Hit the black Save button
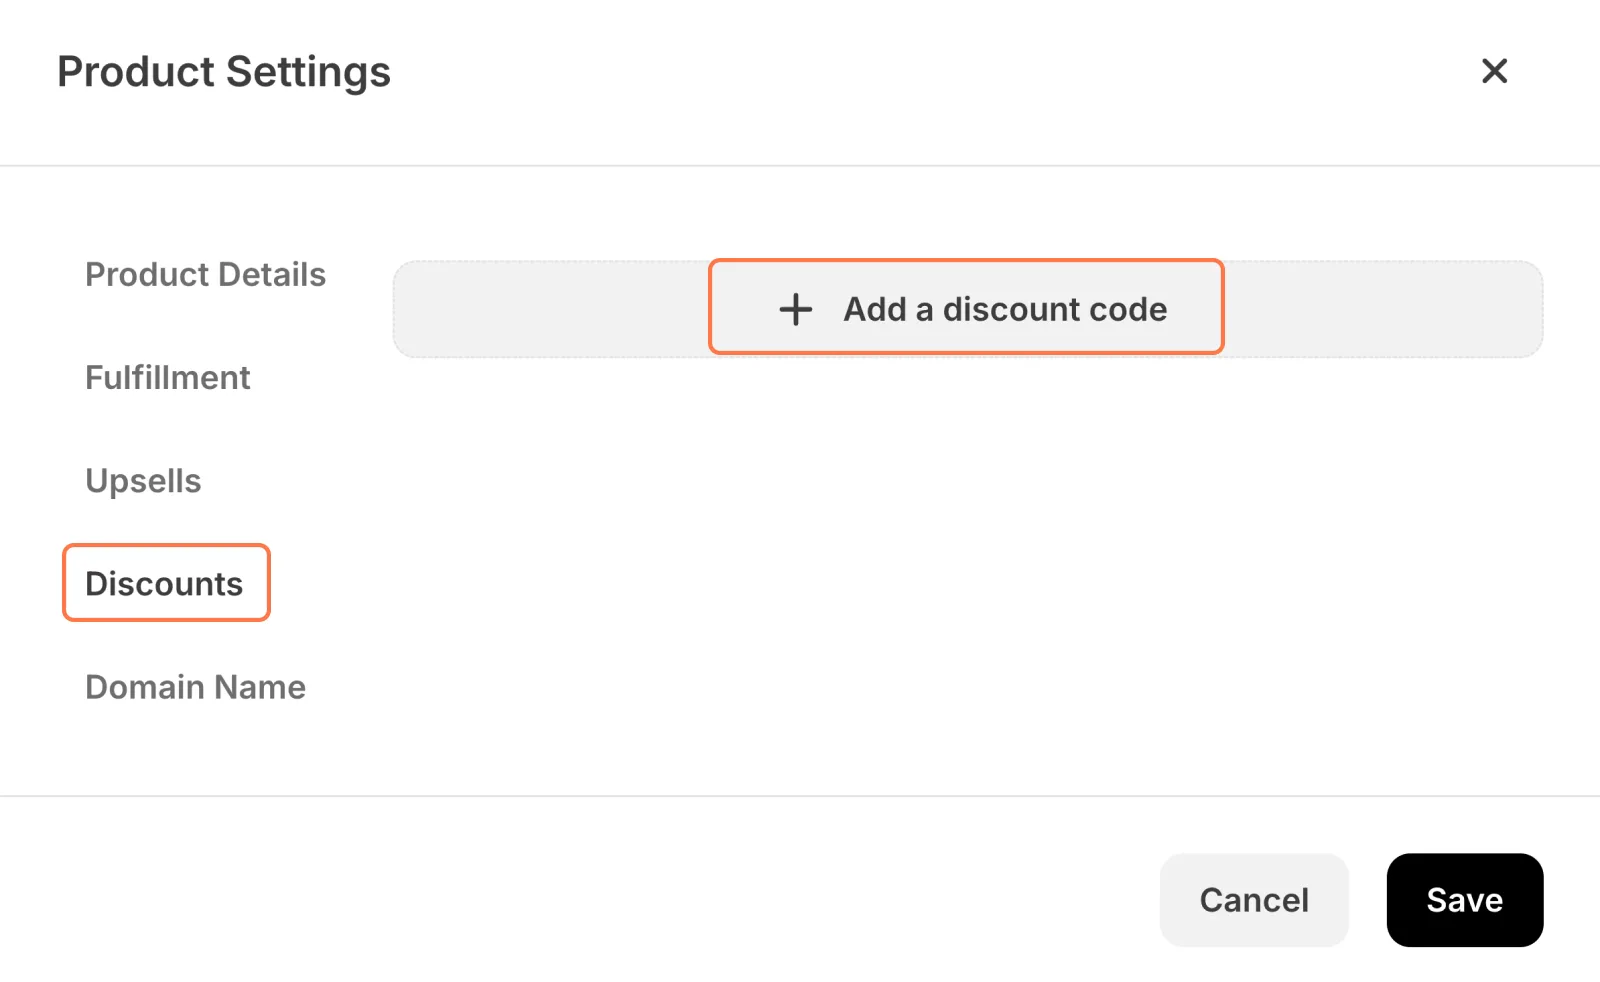This screenshot has height=982, width=1600. pos(1464,900)
